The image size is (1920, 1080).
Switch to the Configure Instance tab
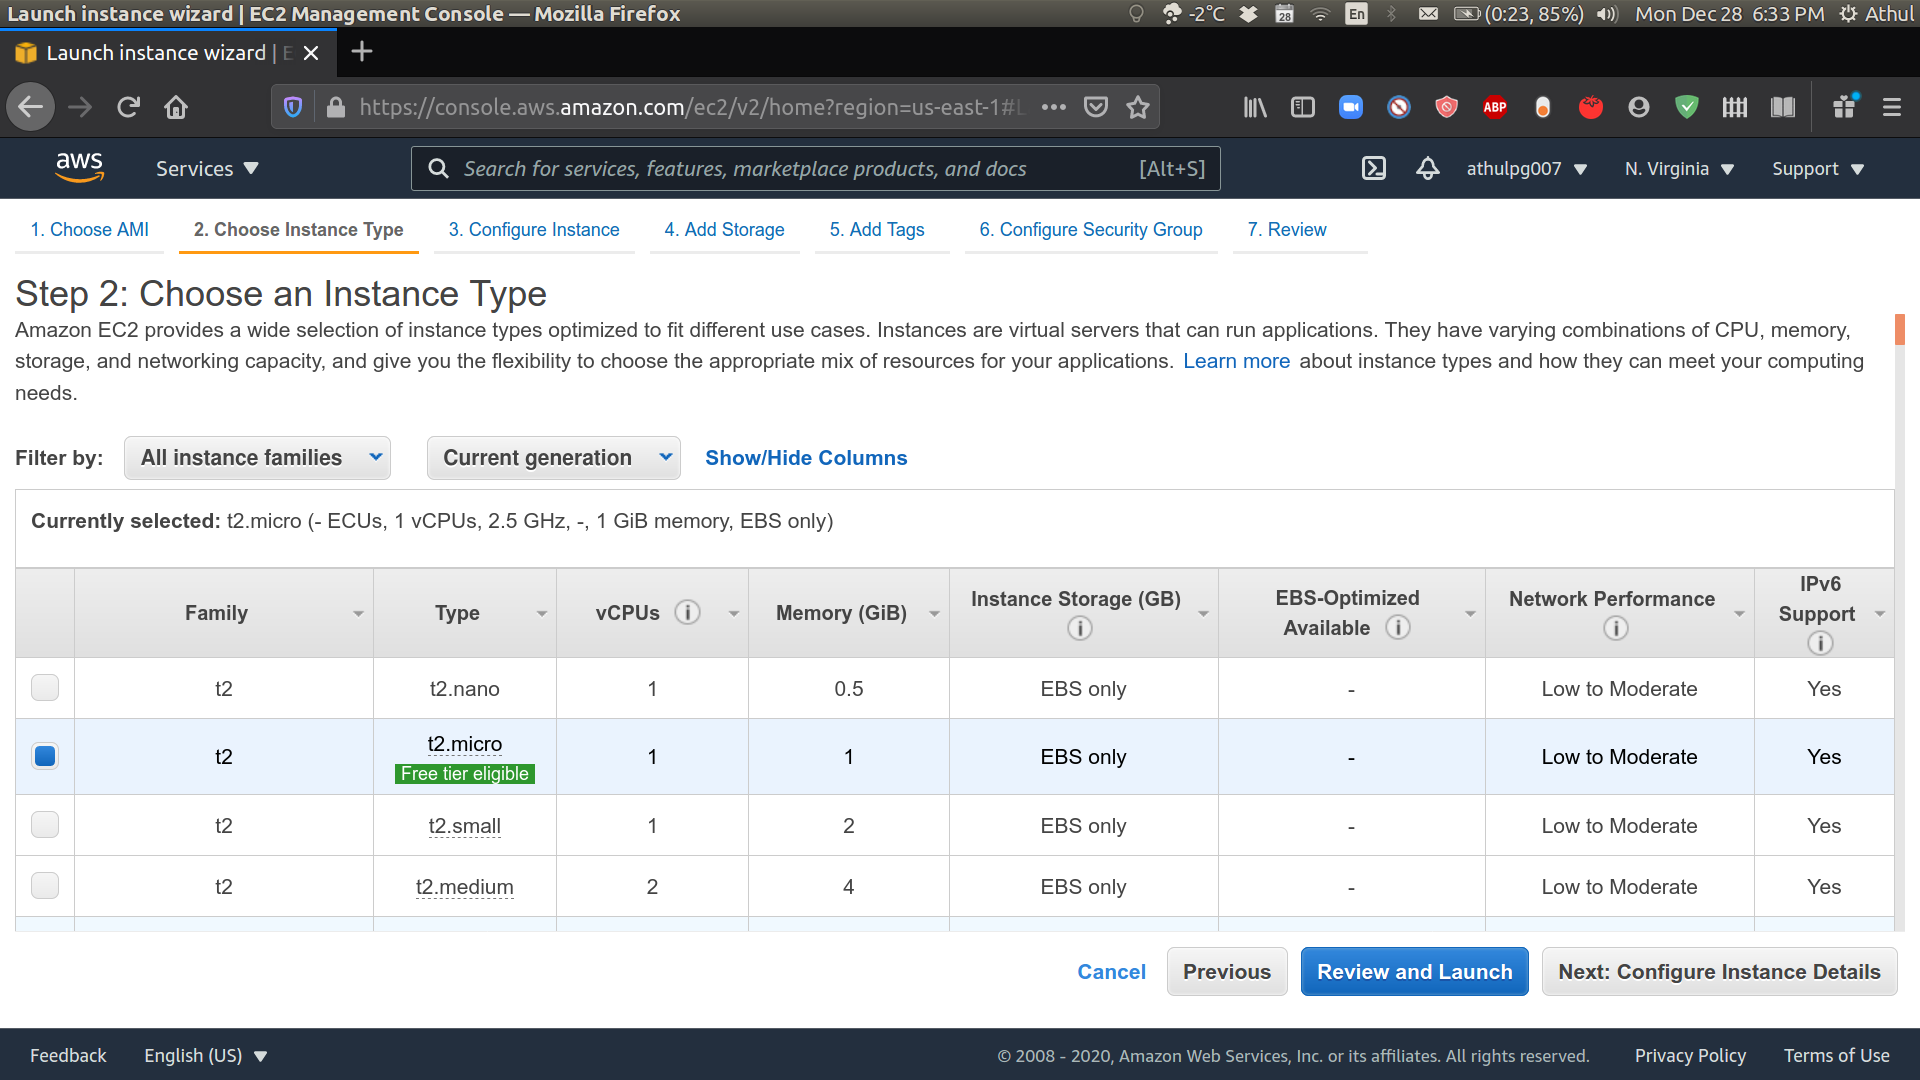[x=533, y=229]
